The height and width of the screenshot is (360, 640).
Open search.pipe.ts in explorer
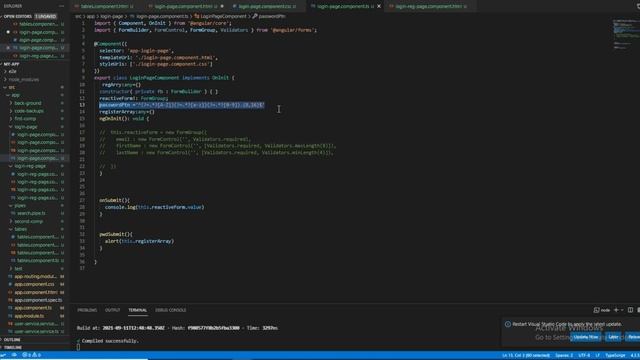point(31,213)
